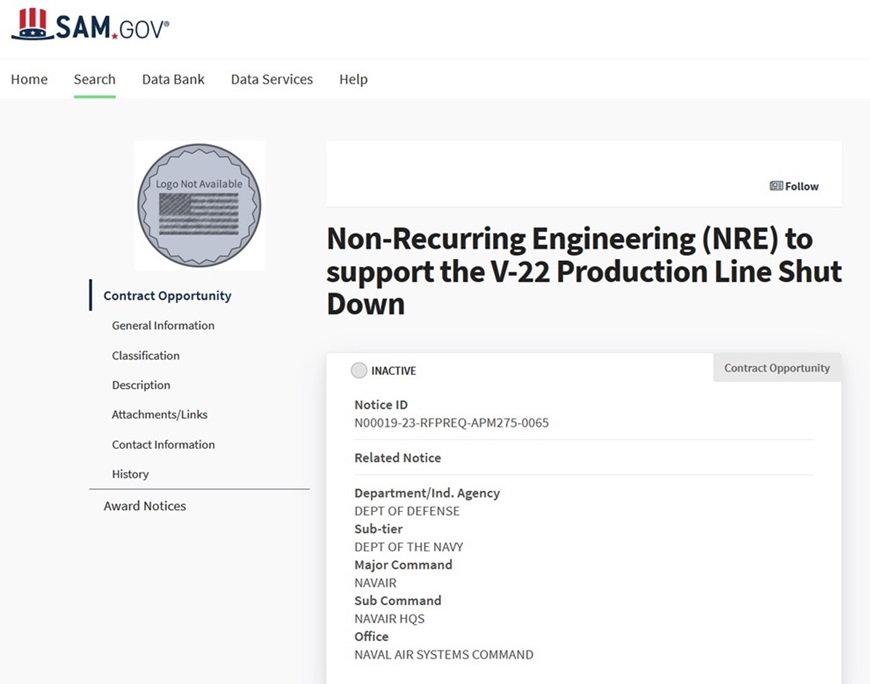
Task: Open the Data Services tab
Action: 272,79
